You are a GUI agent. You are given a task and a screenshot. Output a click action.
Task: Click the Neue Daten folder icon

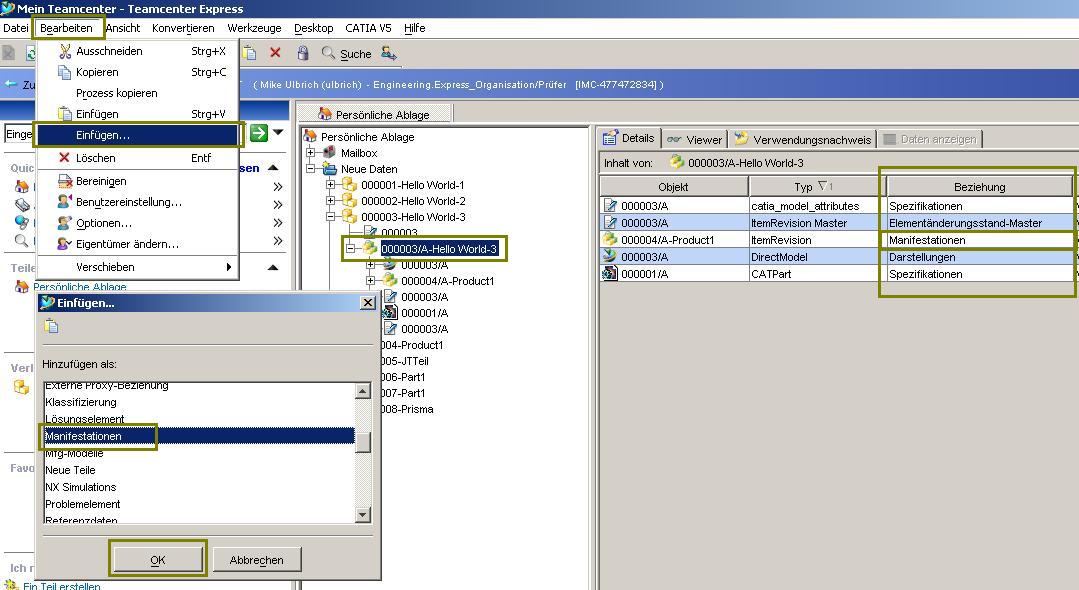pos(330,169)
